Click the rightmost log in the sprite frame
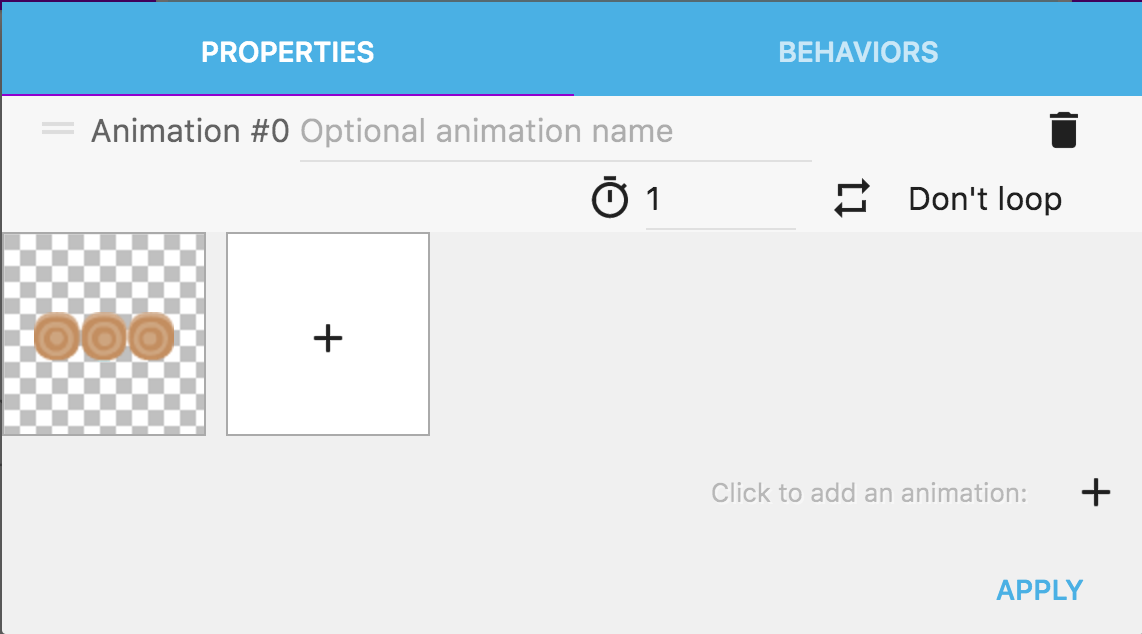Viewport: 1142px width, 634px height. click(151, 337)
